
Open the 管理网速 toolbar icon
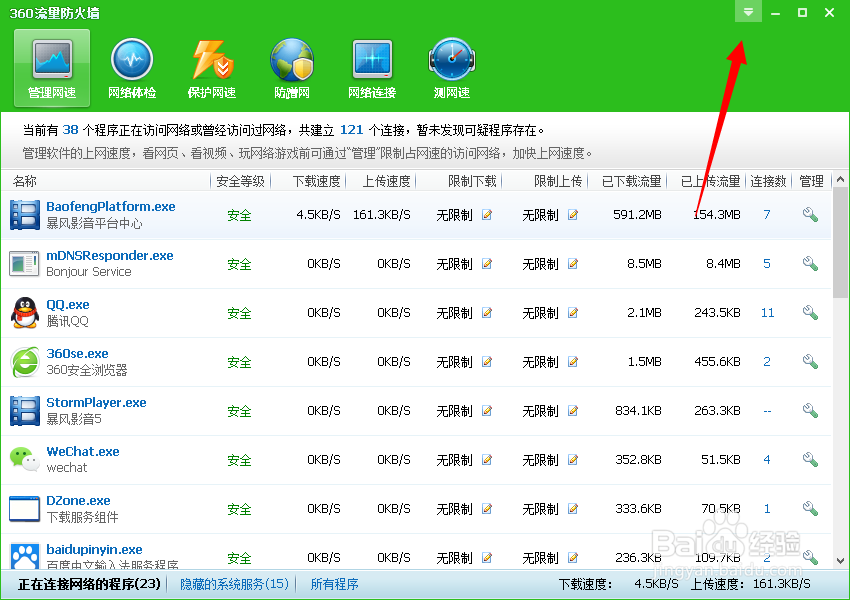pyautogui.click(x=52, y=68)
